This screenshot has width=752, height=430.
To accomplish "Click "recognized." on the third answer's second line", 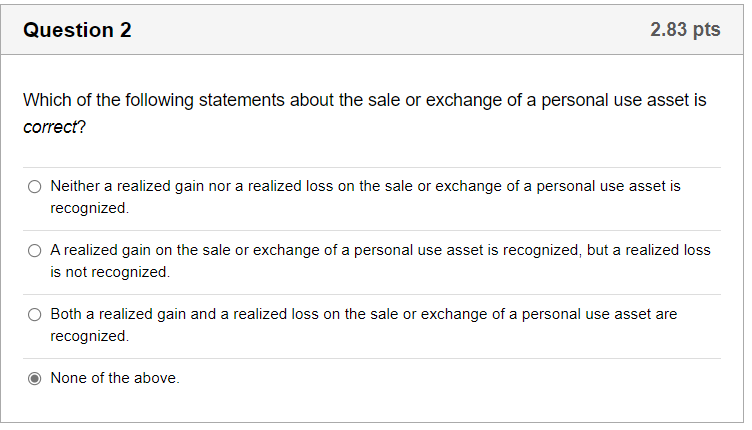I will click(x=89, y=336).
